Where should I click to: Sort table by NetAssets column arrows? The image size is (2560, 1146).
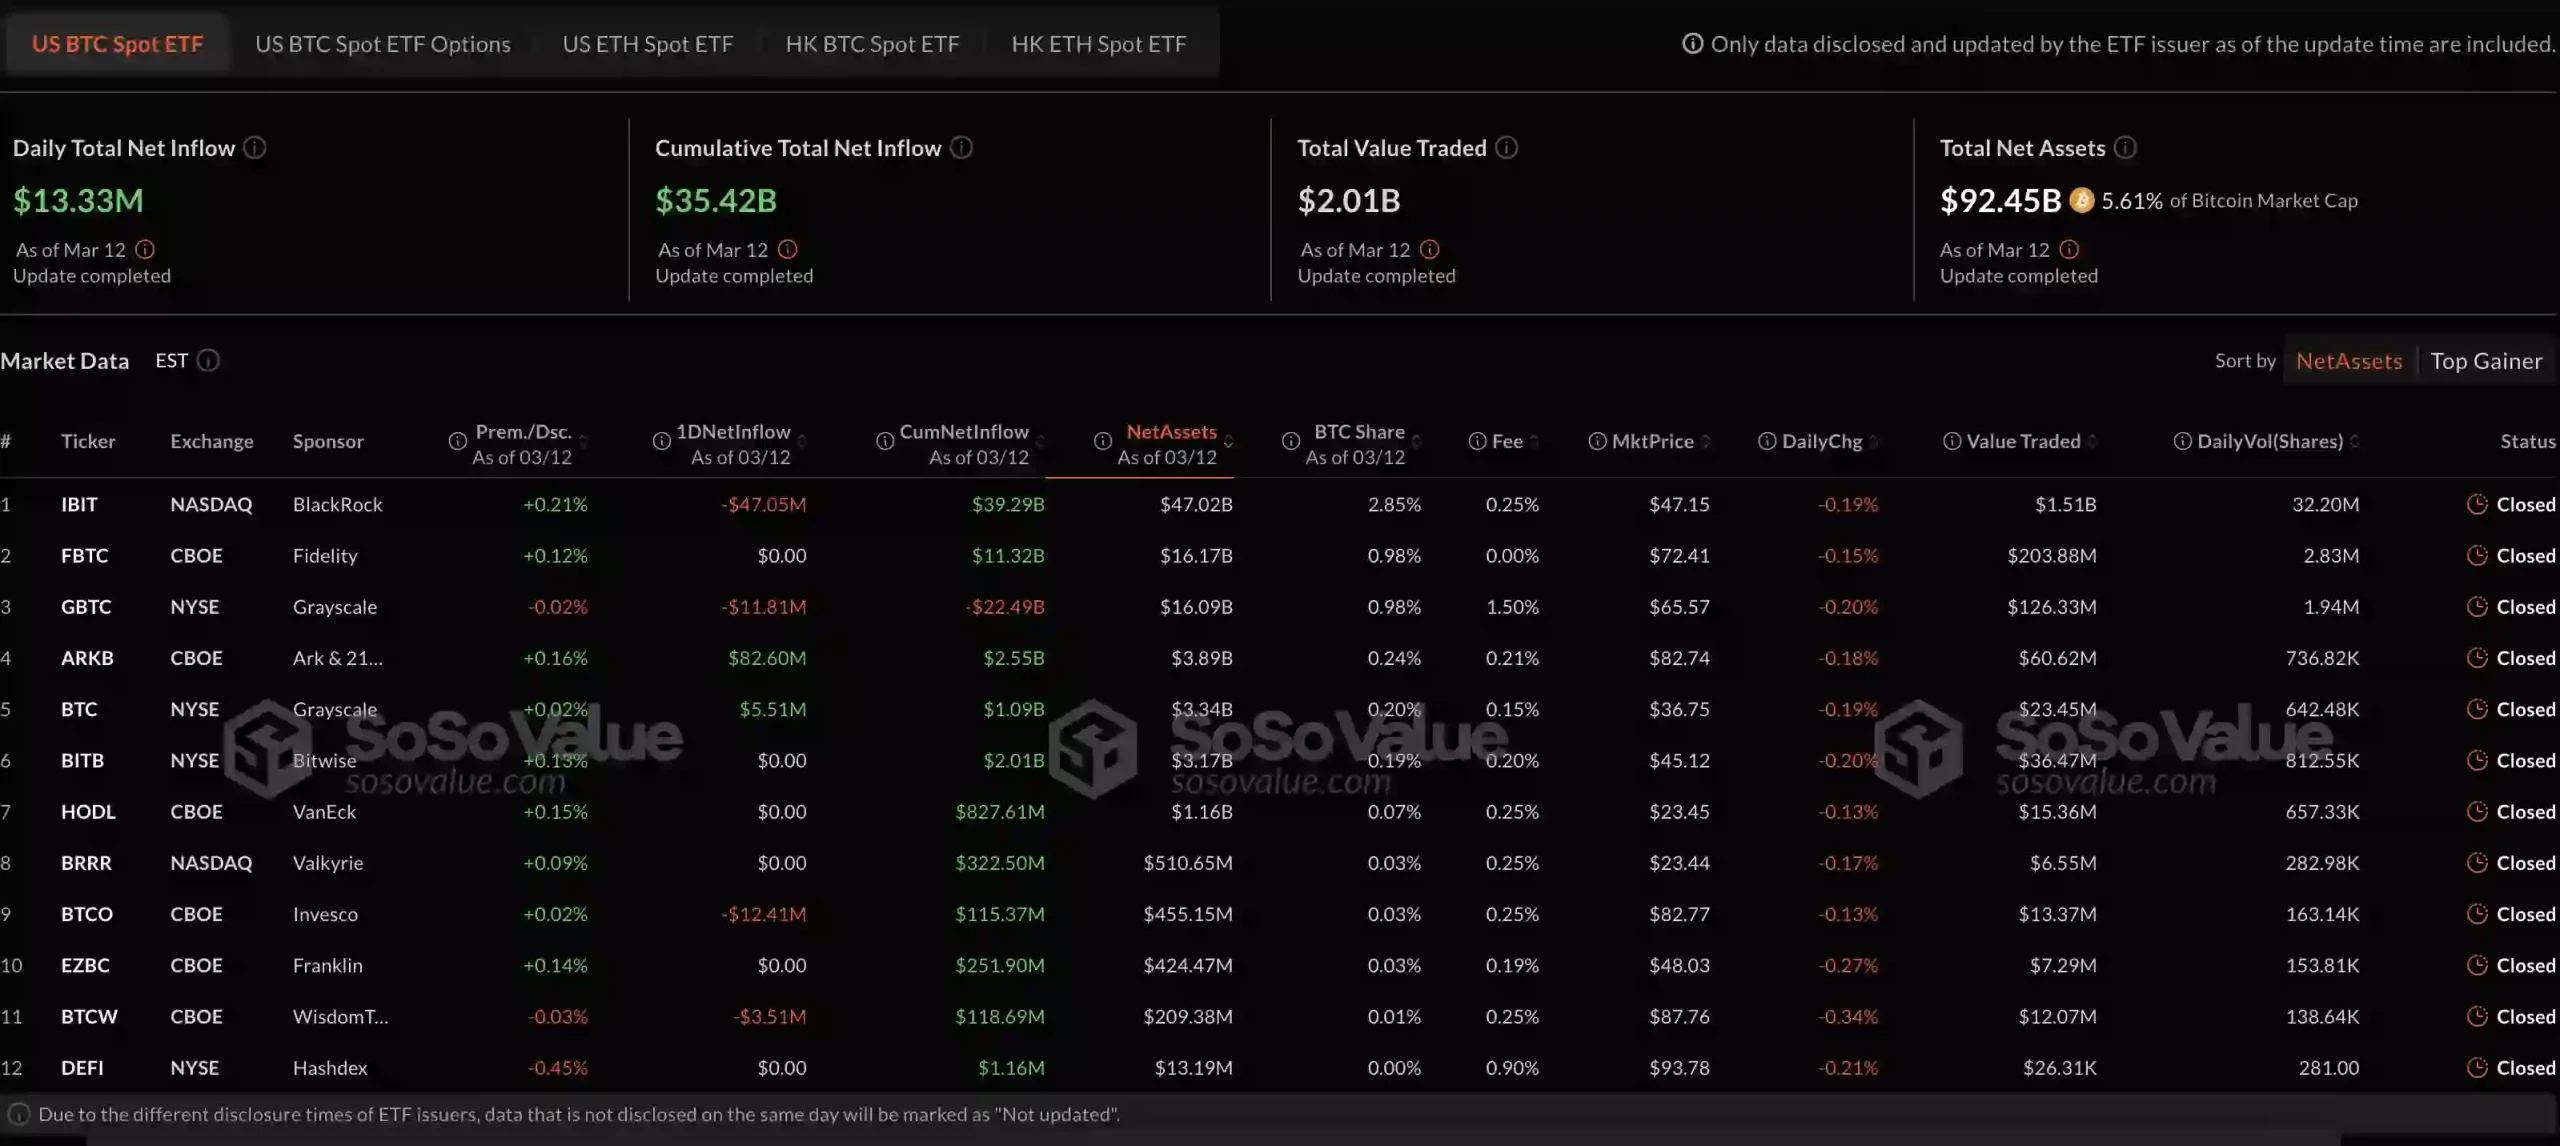1228,441
